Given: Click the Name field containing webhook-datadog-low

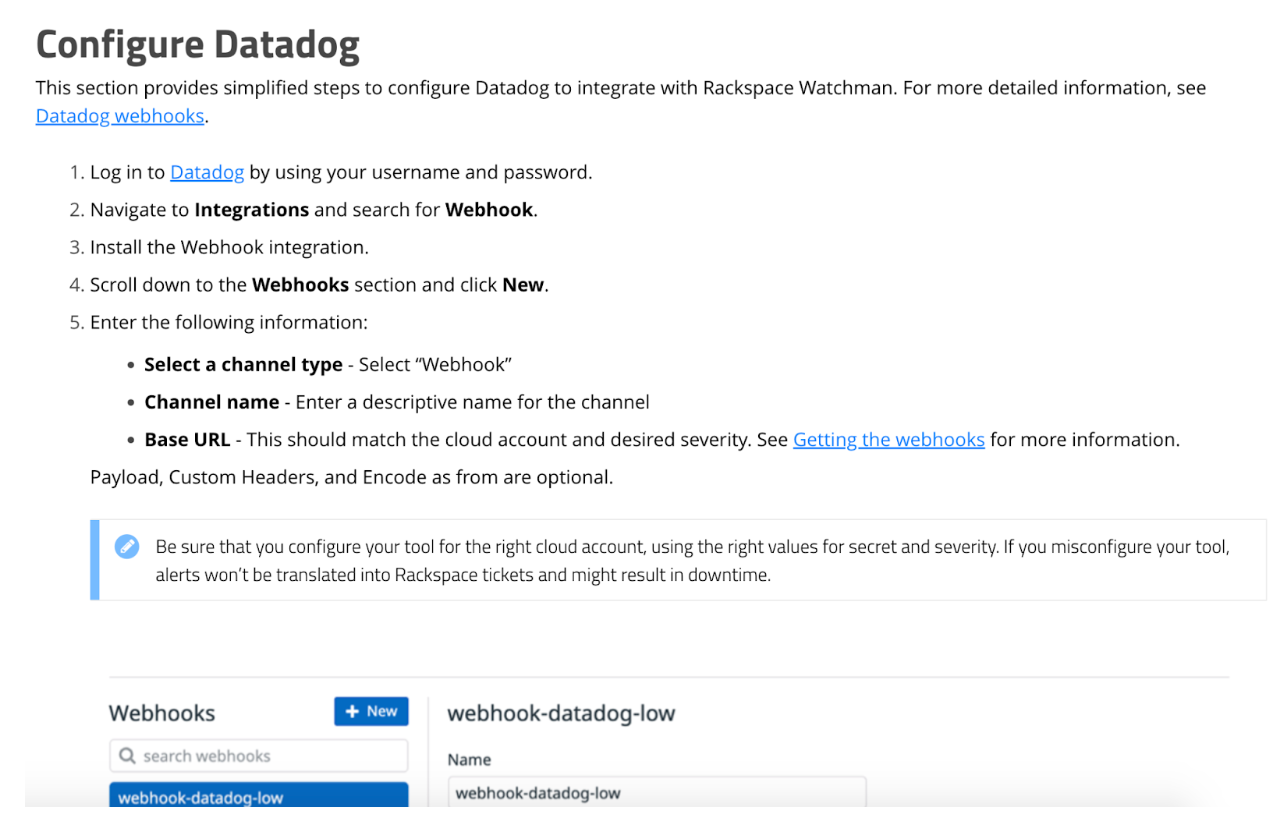Looking at the screenshot, I should [x=656, y=793].
